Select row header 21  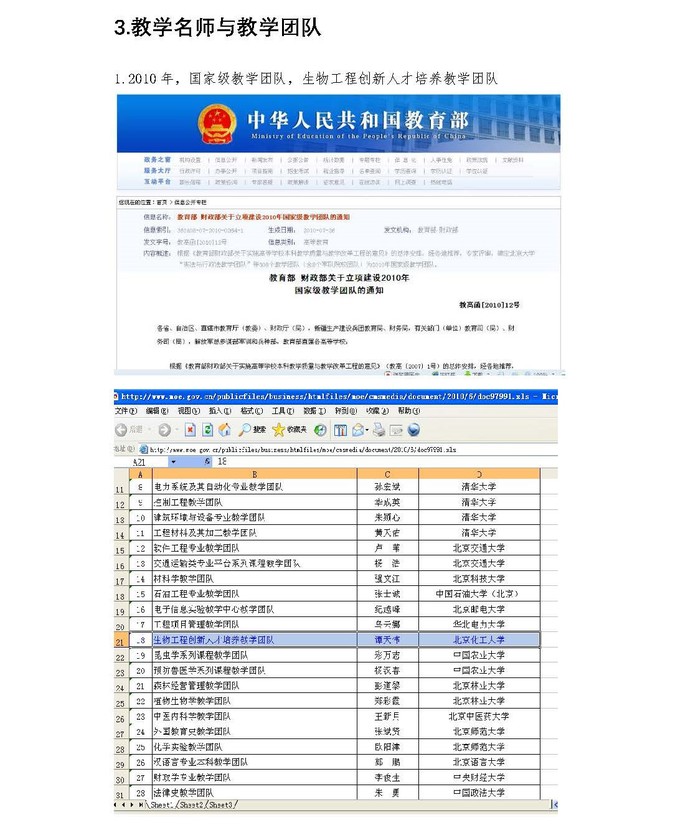pyautogui.click(x=120, y=640)
